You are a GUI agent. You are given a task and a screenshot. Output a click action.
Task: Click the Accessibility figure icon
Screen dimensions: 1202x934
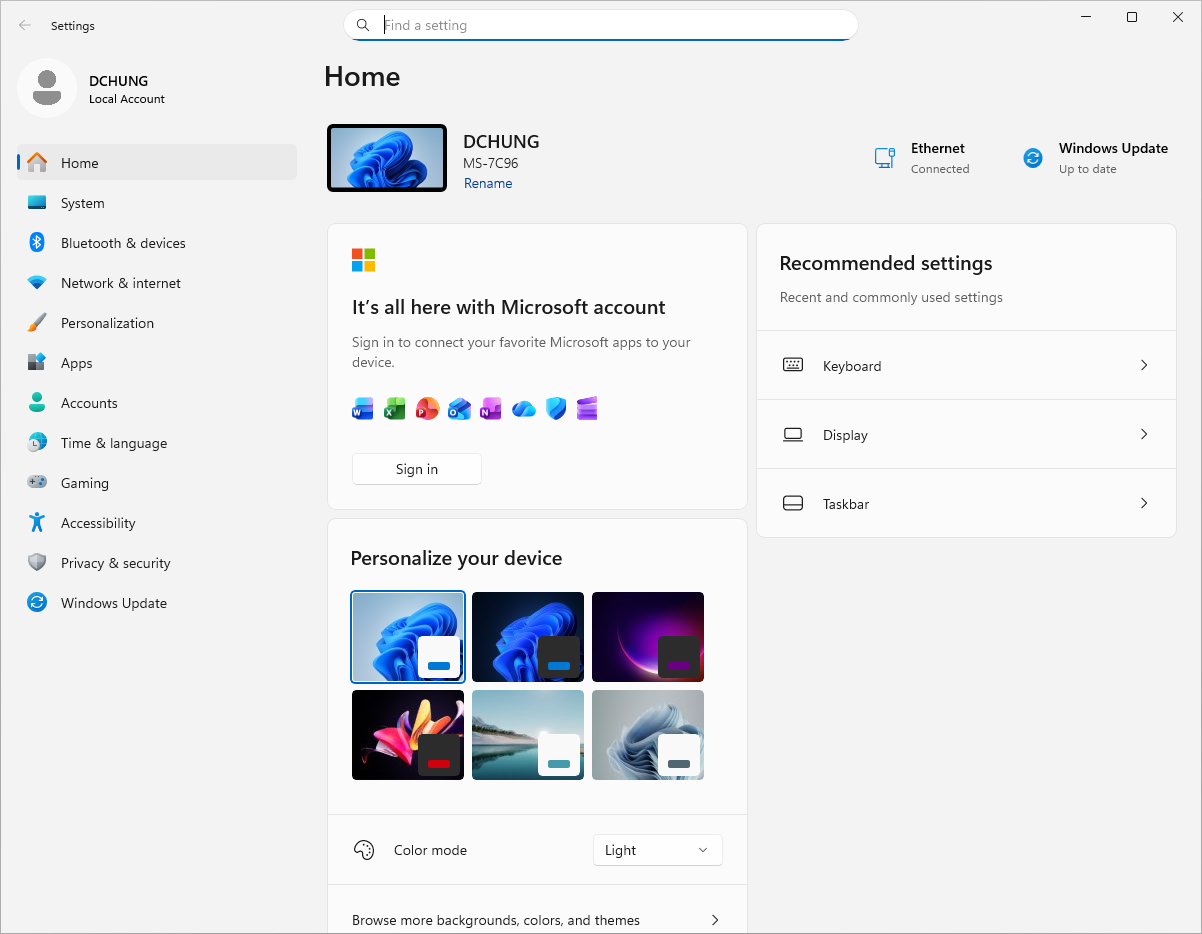click(x=37, y=522)
